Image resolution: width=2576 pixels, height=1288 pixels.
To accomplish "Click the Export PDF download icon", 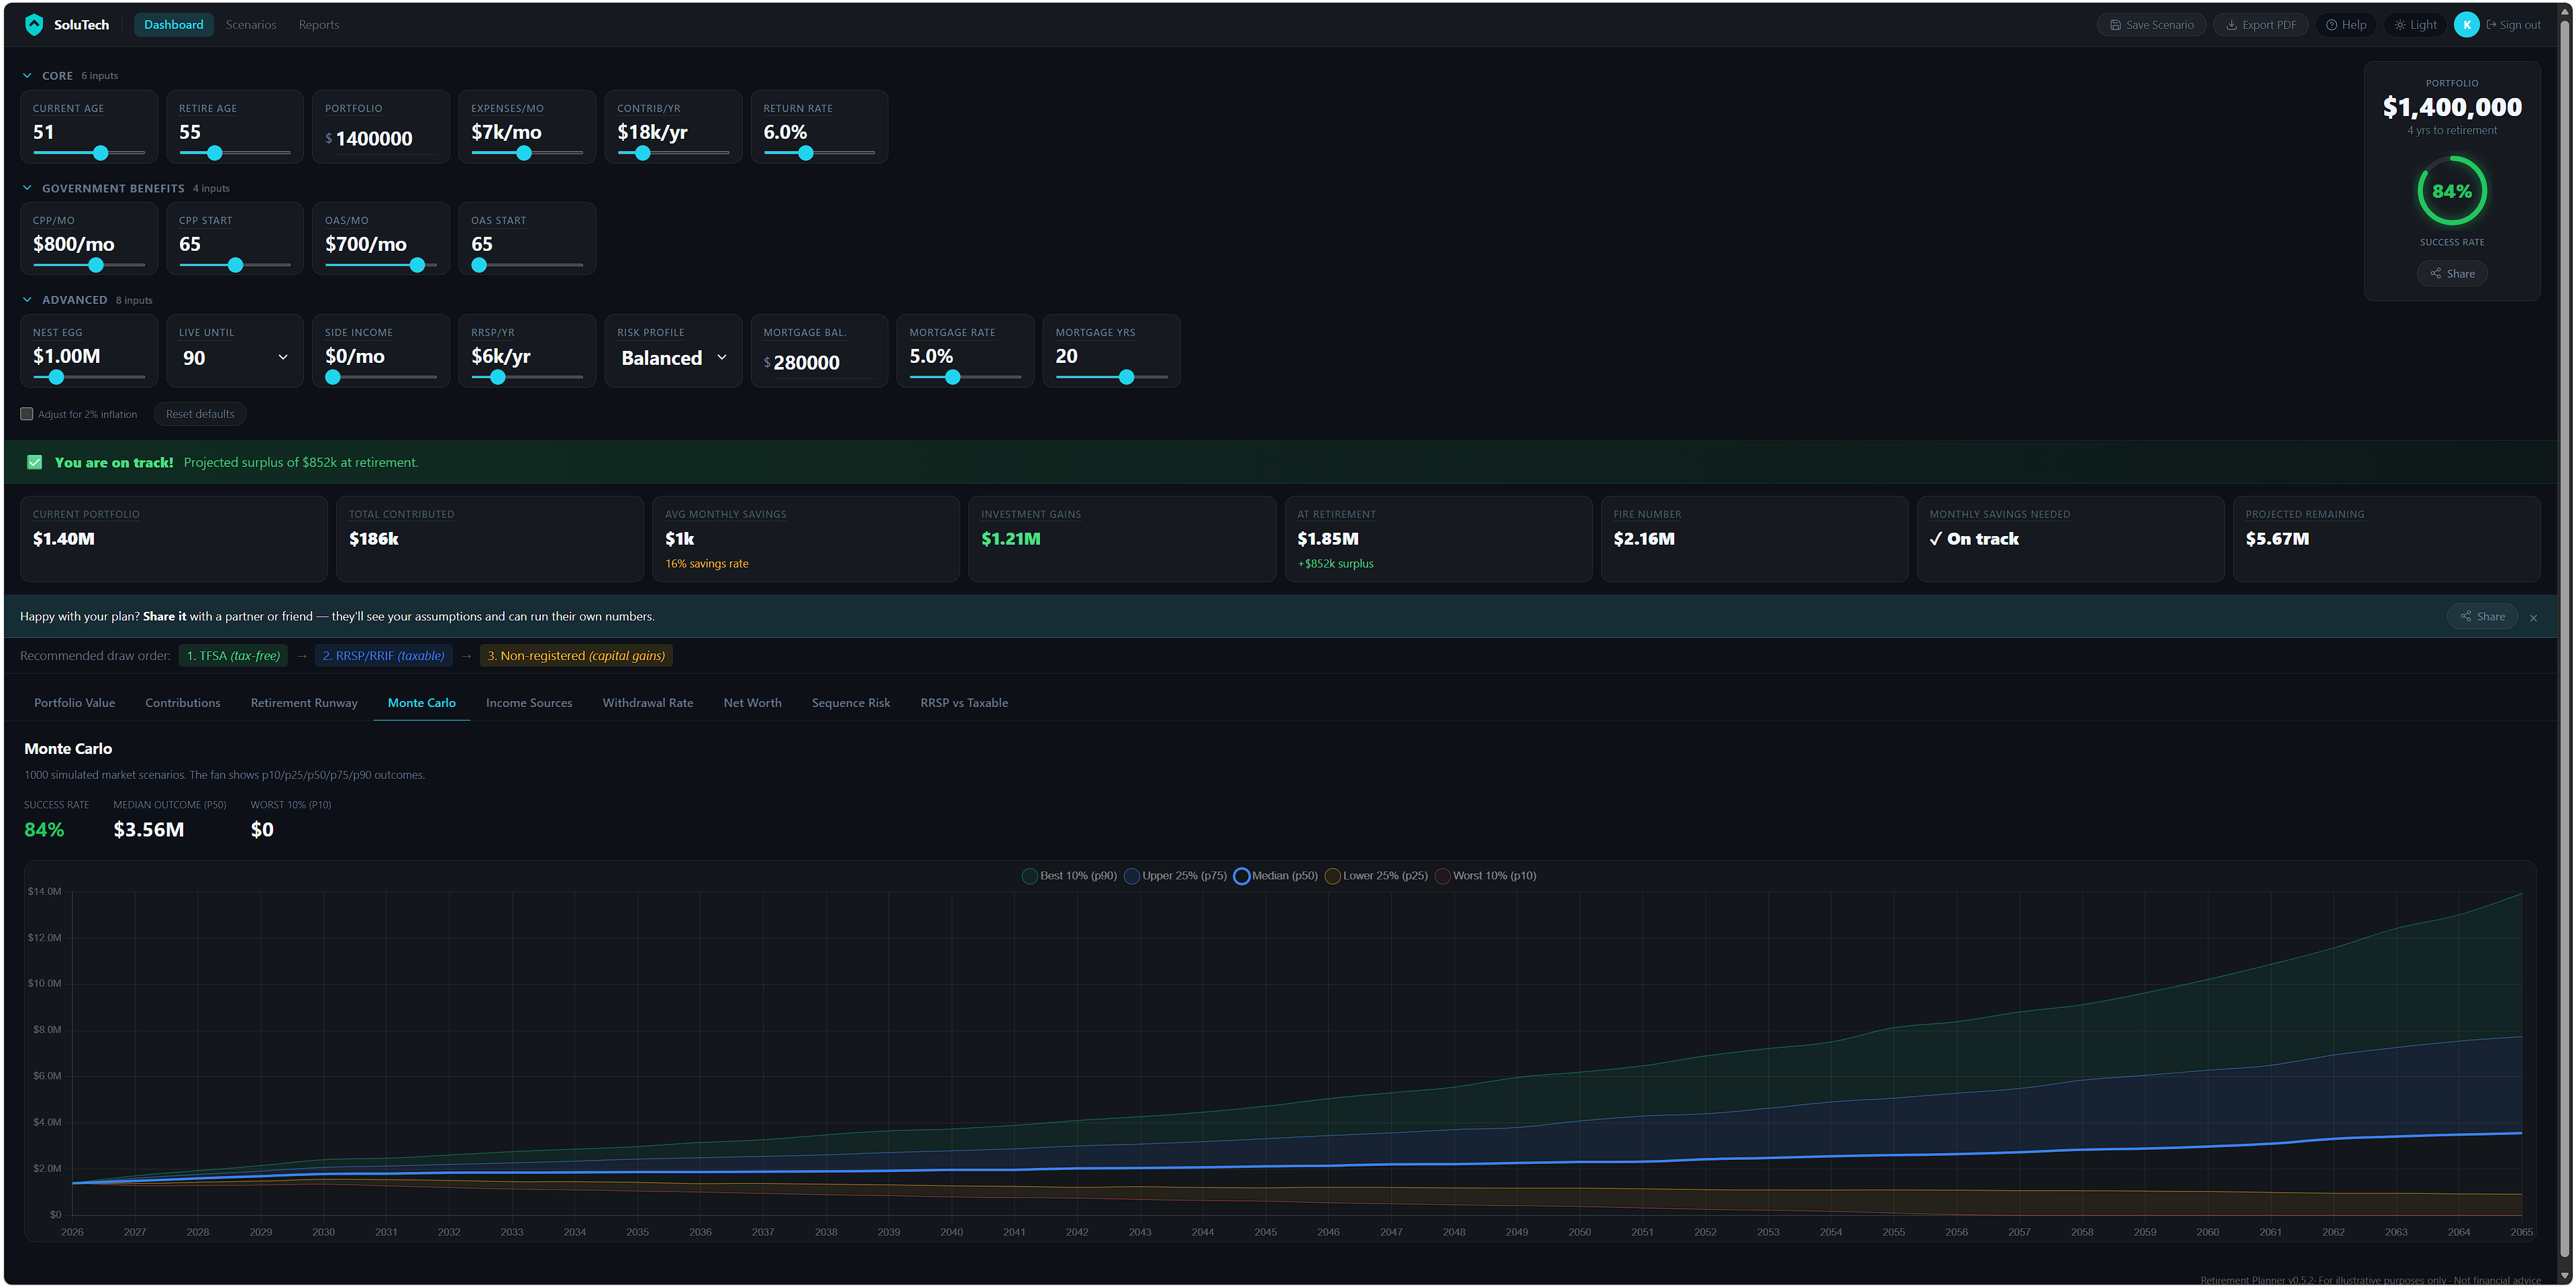I will click(x=2231, y=25).
